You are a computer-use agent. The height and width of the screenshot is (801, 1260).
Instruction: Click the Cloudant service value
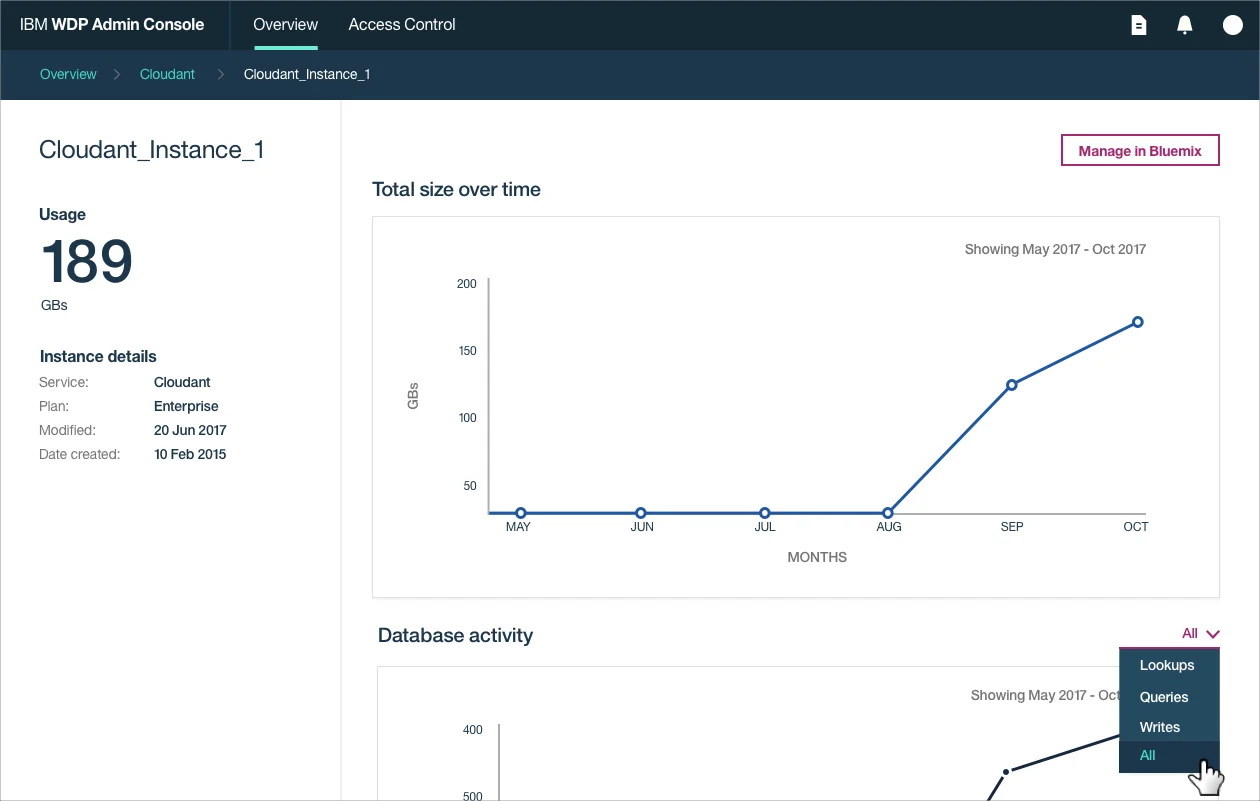point(182,382)
